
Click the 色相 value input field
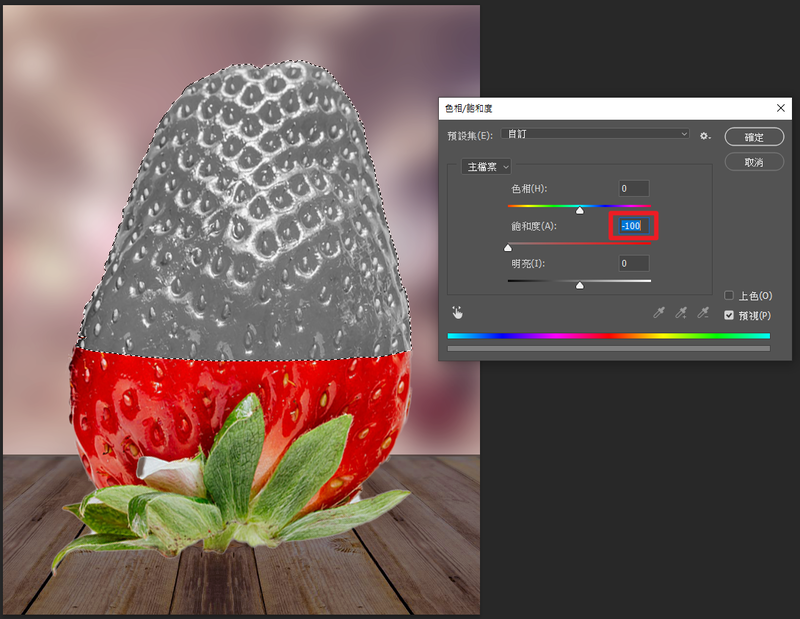633,188
